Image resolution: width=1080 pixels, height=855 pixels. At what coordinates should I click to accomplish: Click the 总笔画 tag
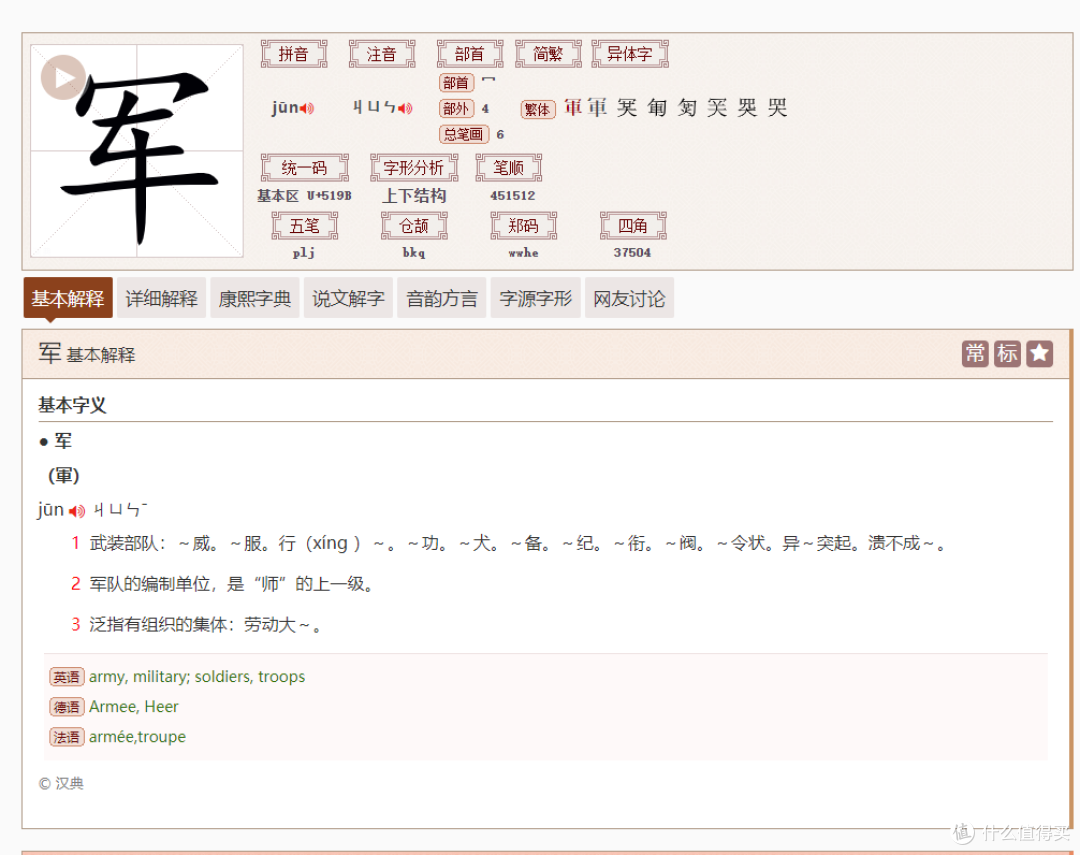pyautogui.click(x=464, y=134)
